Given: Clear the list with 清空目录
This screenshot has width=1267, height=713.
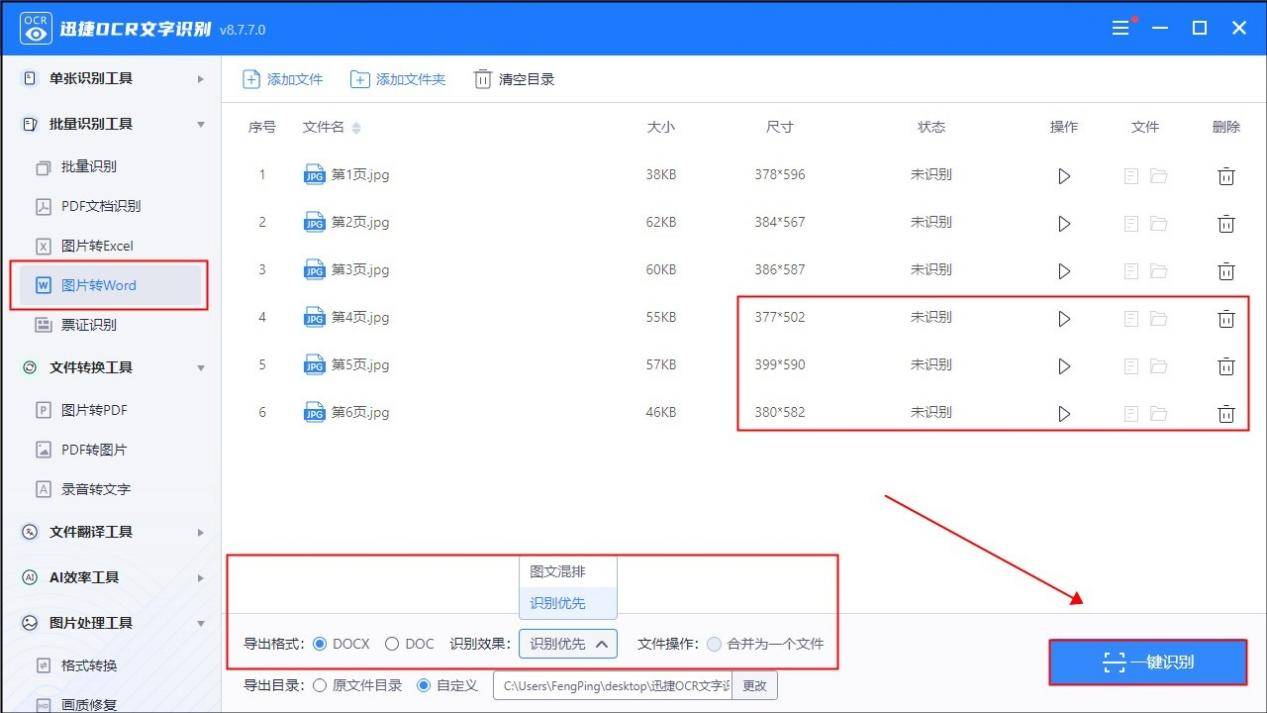Looking at the screenshot, I should [514, 79].
